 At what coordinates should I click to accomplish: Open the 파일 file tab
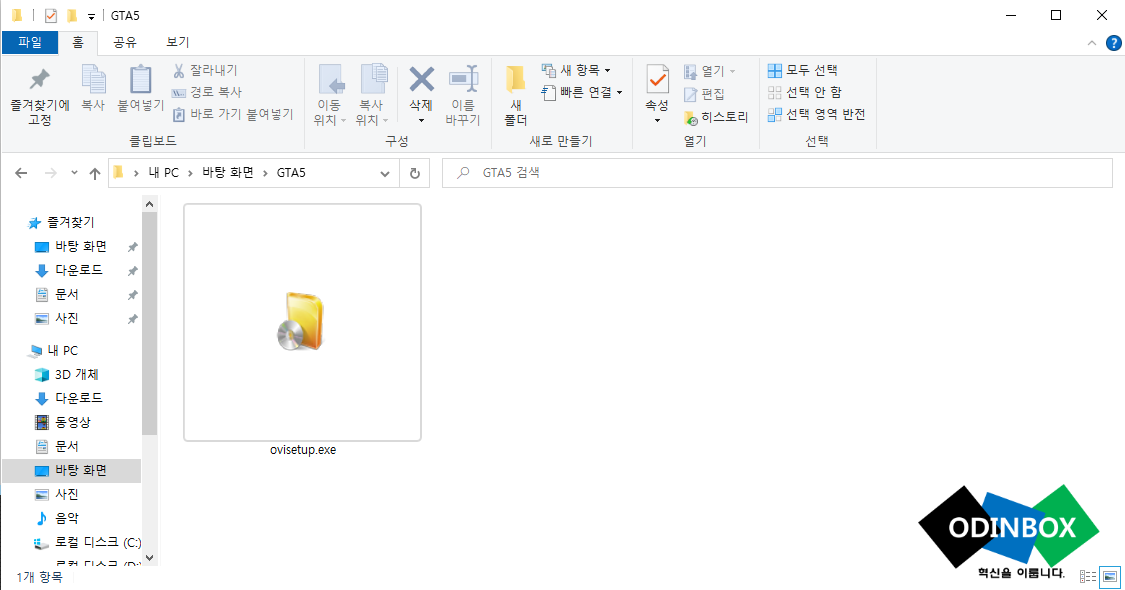(29, 42)
